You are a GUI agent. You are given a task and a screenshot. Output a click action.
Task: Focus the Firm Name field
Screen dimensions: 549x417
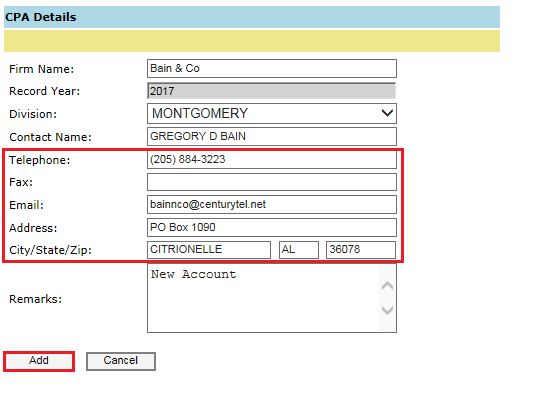coord(272,68)
